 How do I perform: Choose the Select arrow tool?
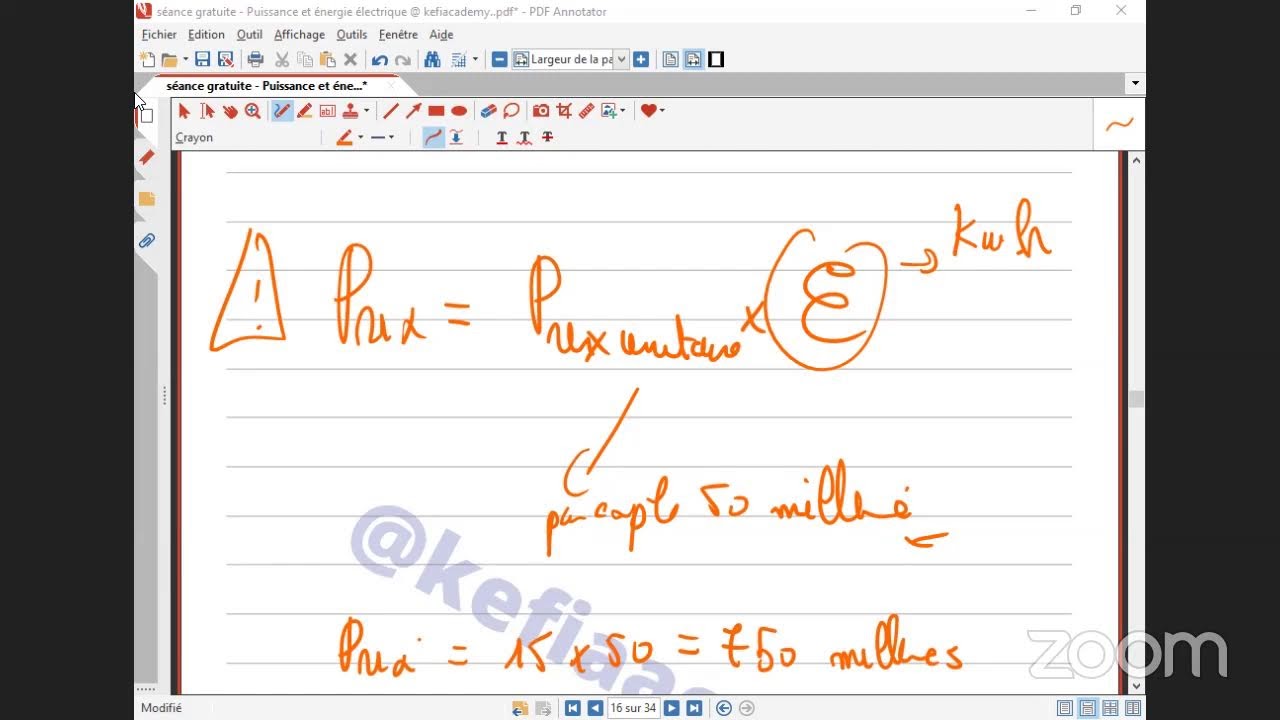point(184,111)
